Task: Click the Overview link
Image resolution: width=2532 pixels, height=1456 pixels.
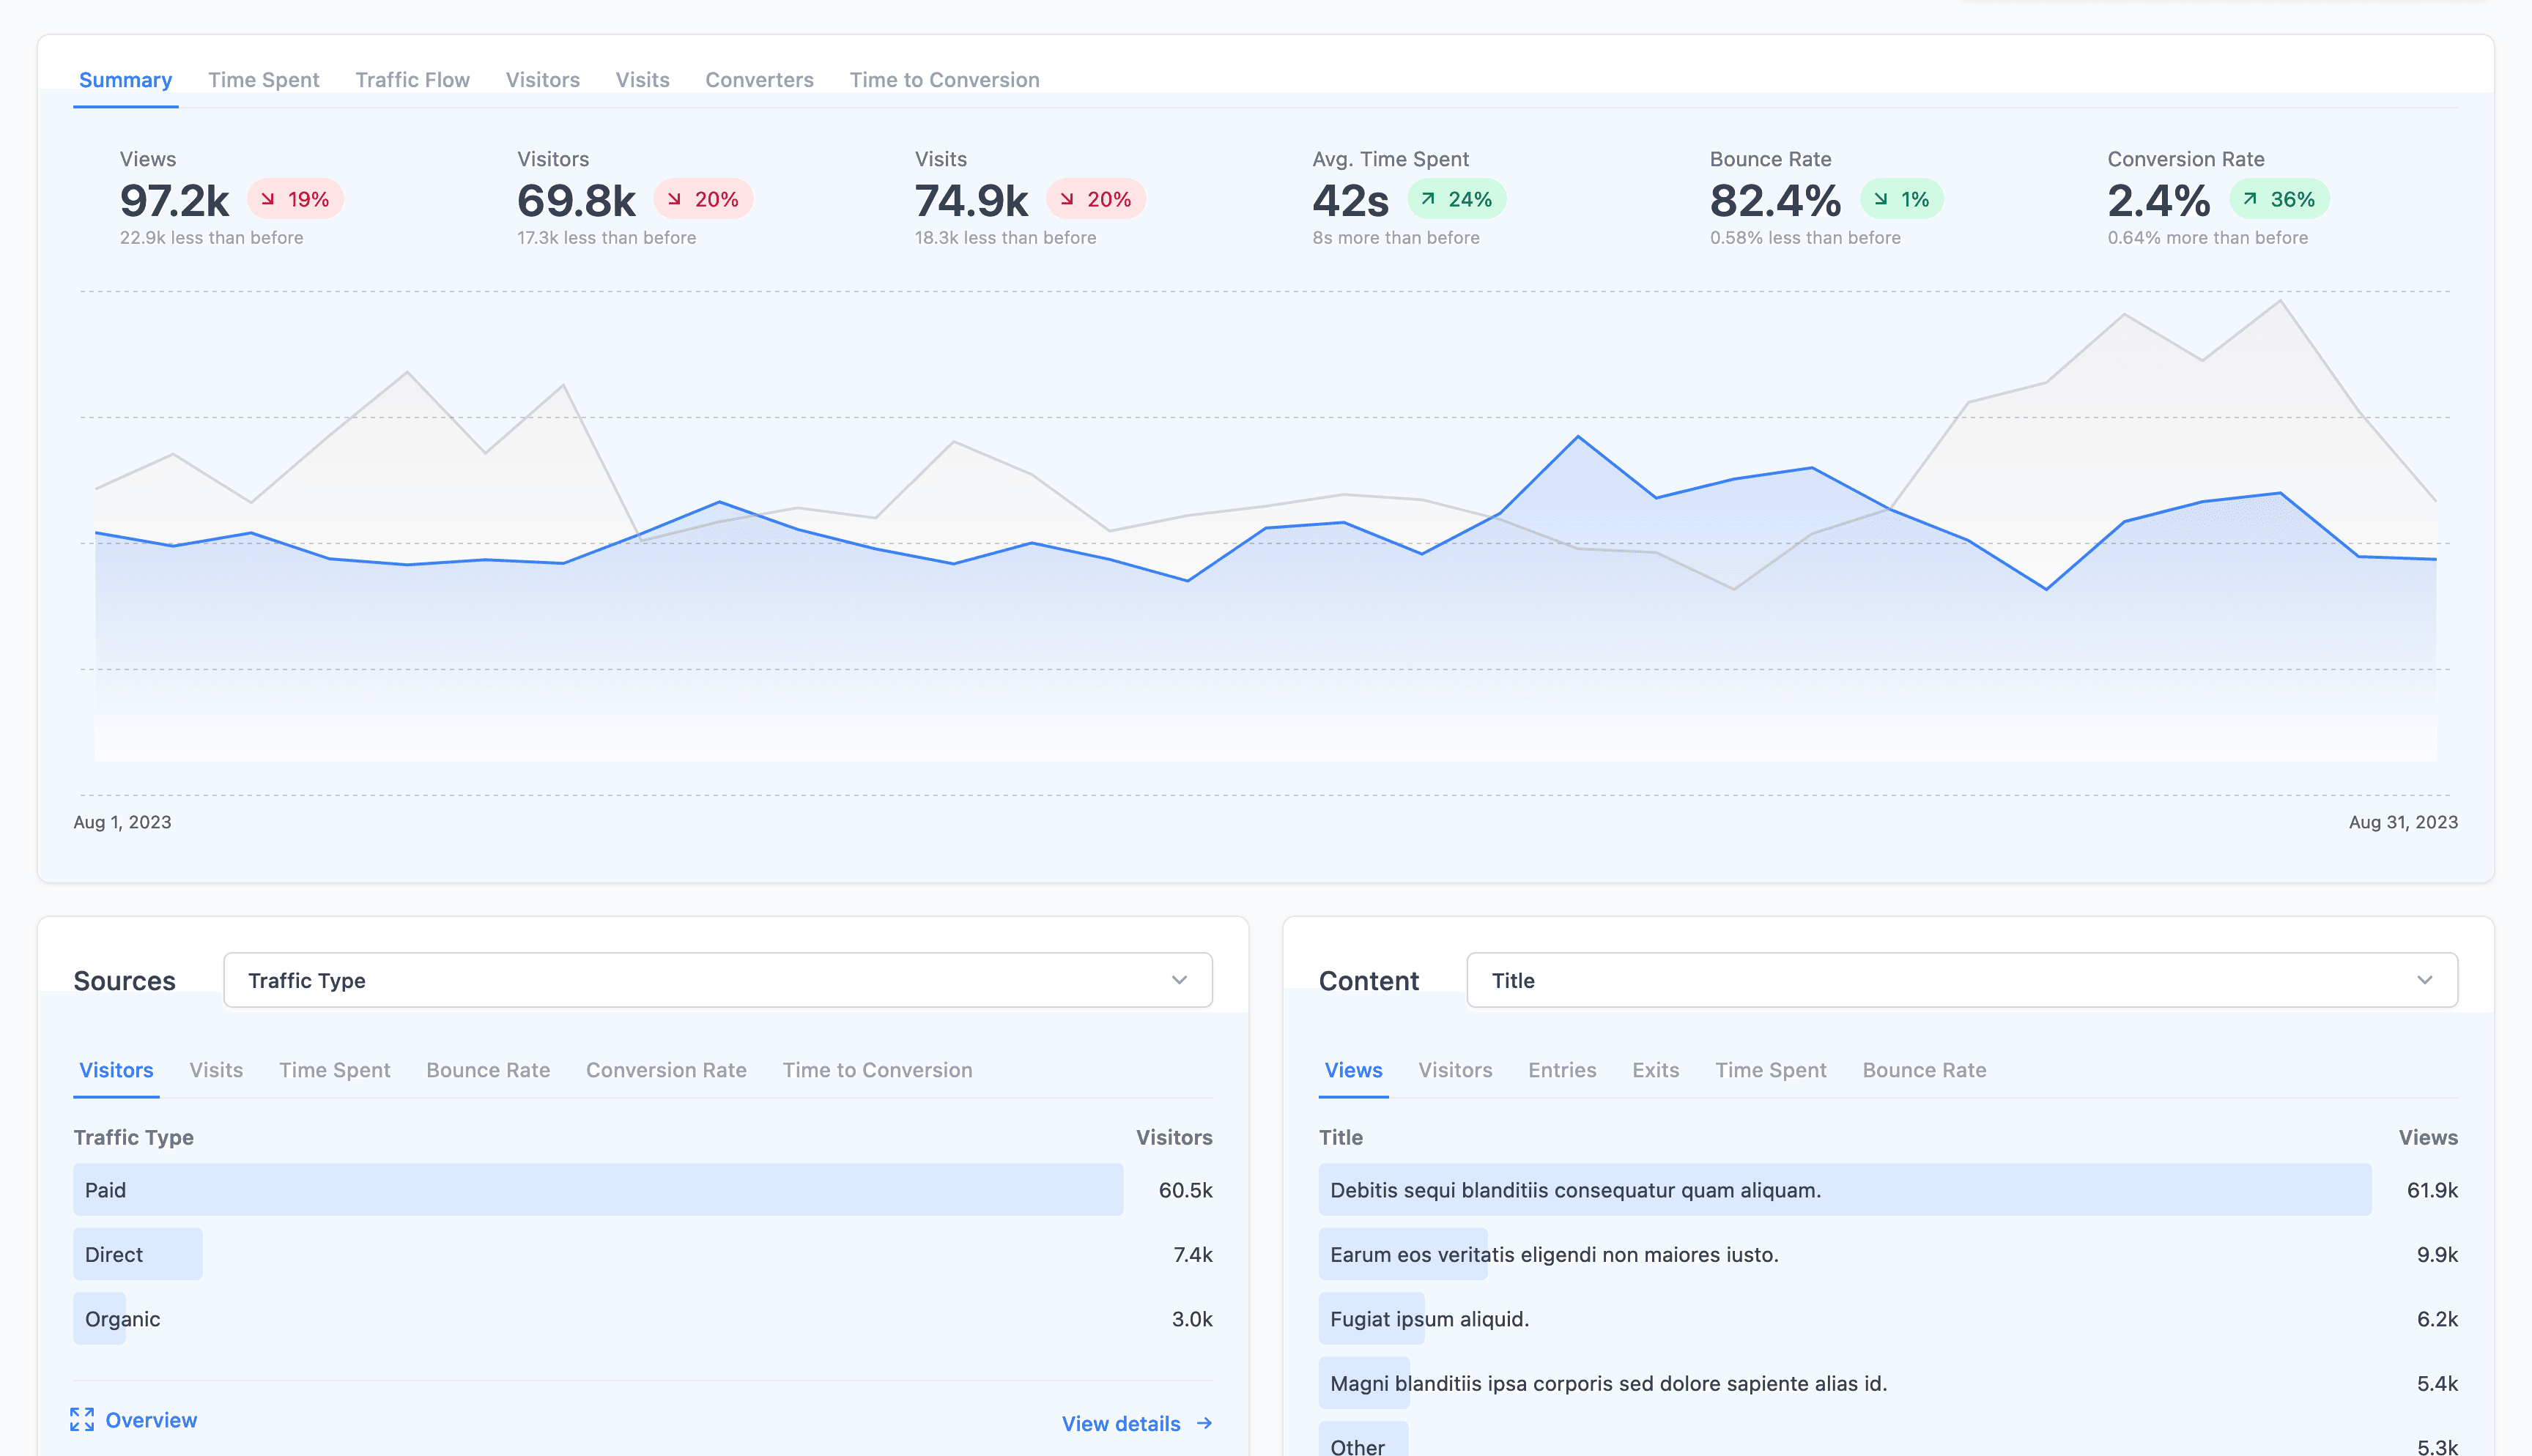Action: [x=151, y=1420]
